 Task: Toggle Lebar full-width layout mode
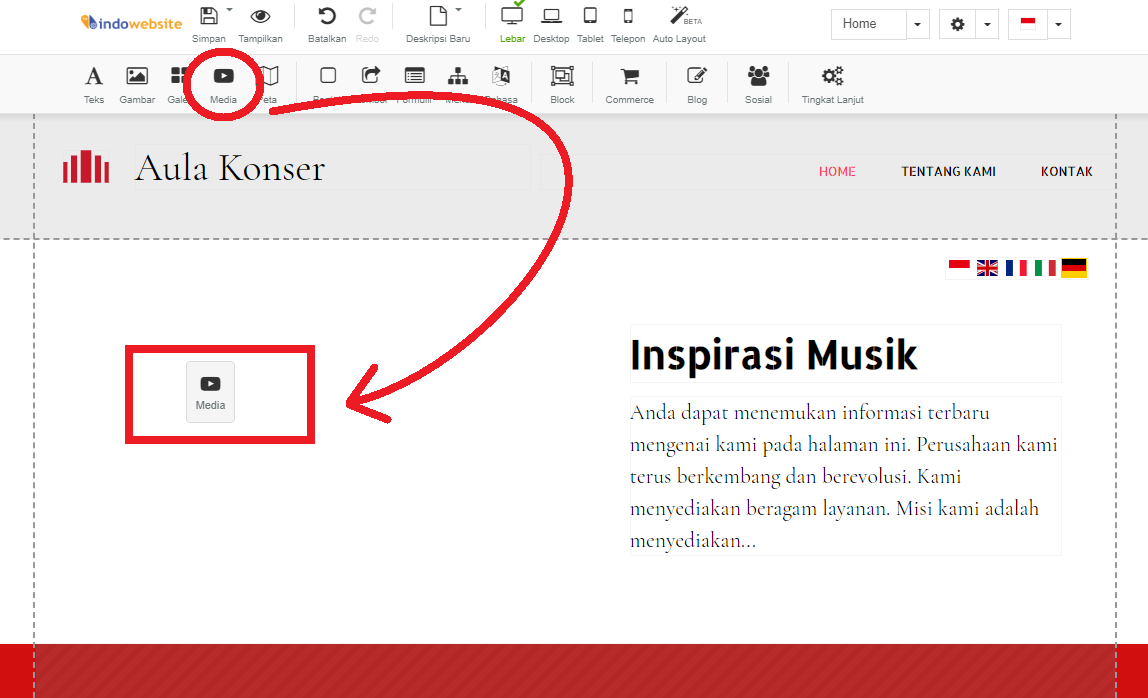511,24
